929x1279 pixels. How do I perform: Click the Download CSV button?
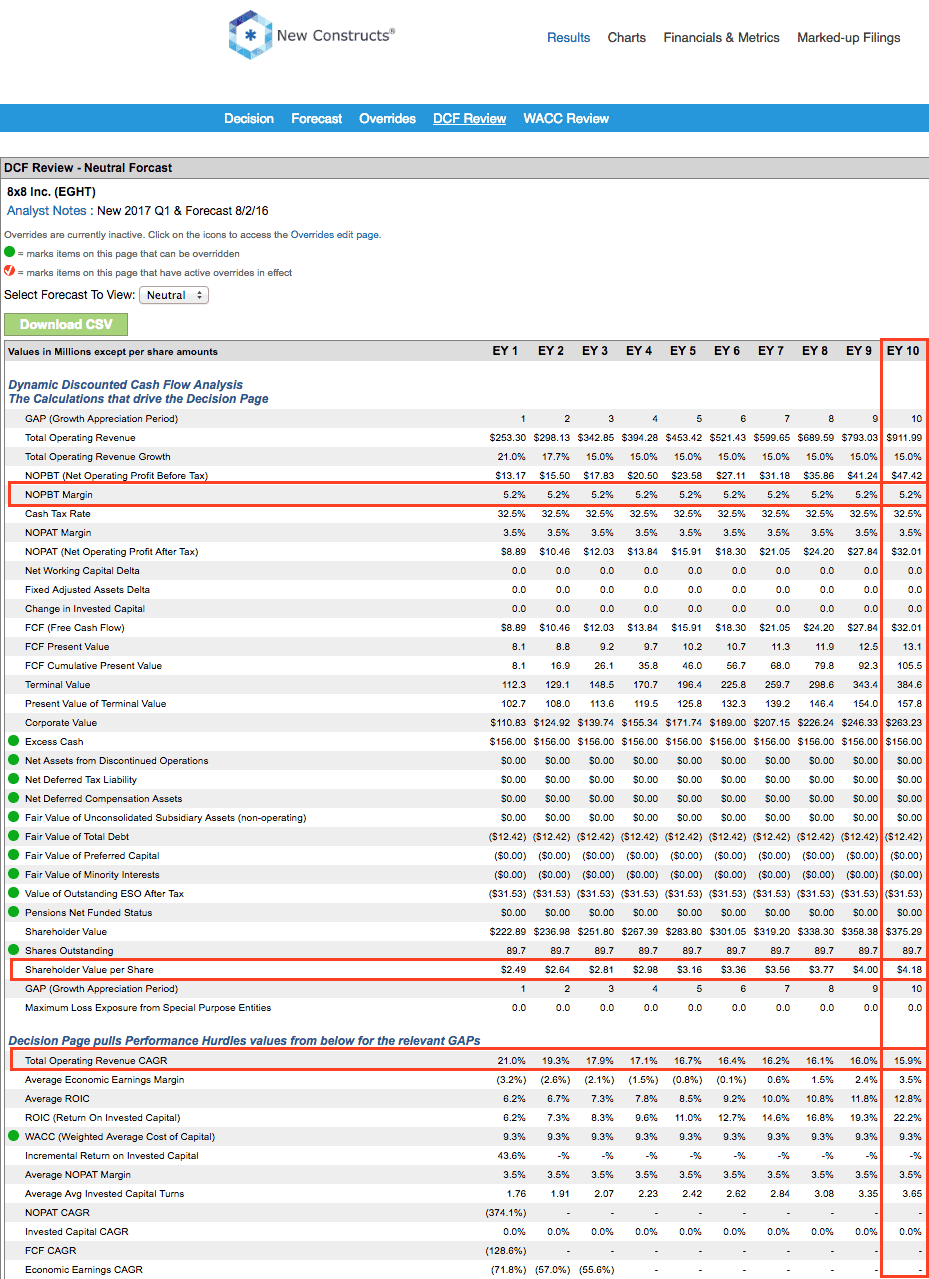tap(66, 324)
